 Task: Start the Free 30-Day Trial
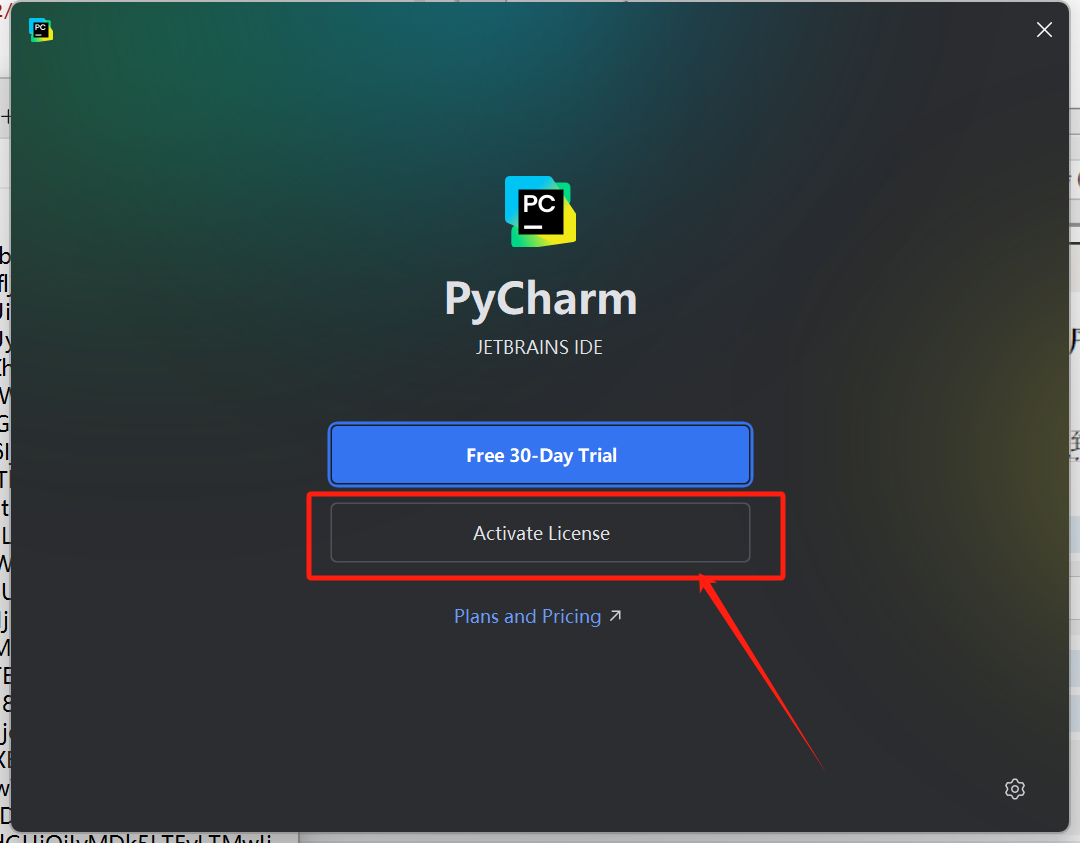click(541, 455)
